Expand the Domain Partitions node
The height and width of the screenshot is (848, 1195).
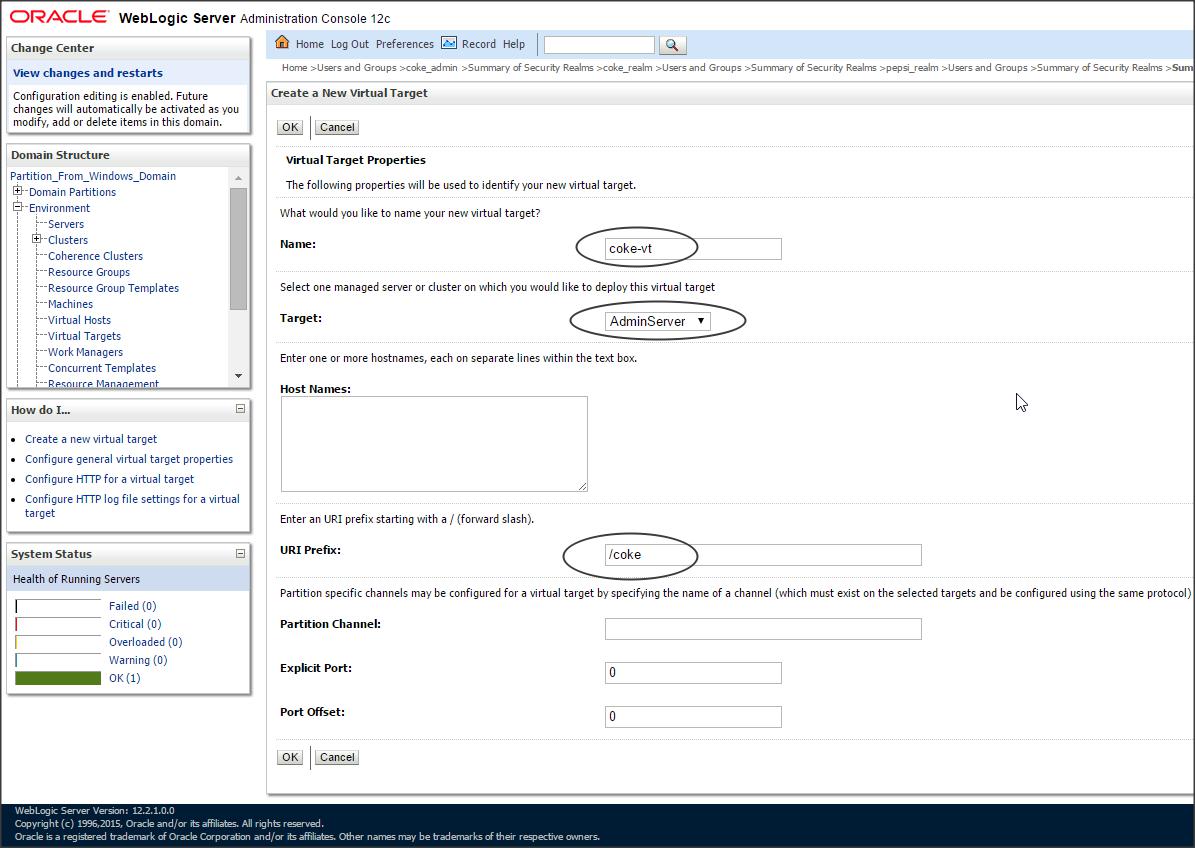[x=18, y=191]
